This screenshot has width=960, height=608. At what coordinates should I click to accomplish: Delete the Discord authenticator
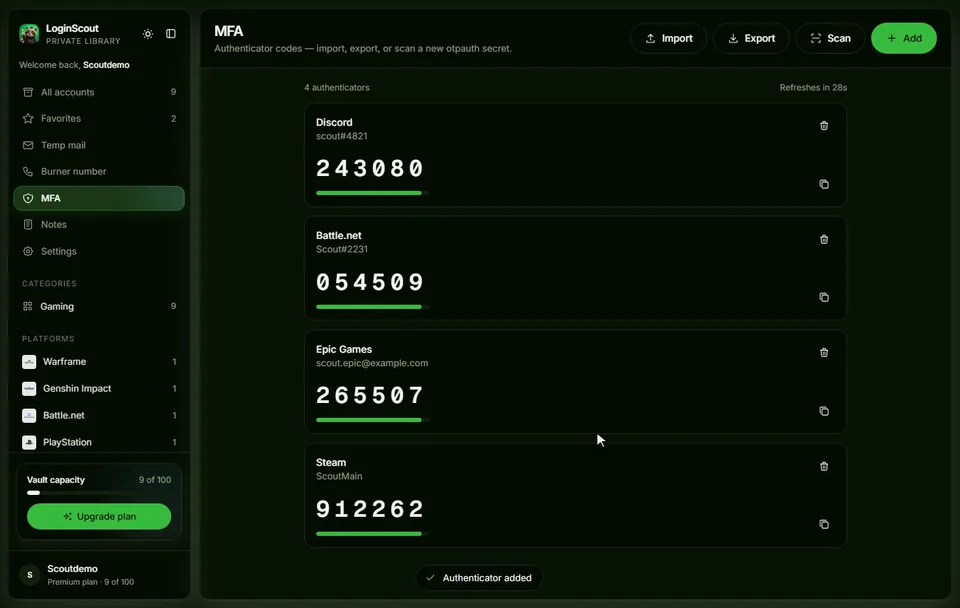coord(824,126)
